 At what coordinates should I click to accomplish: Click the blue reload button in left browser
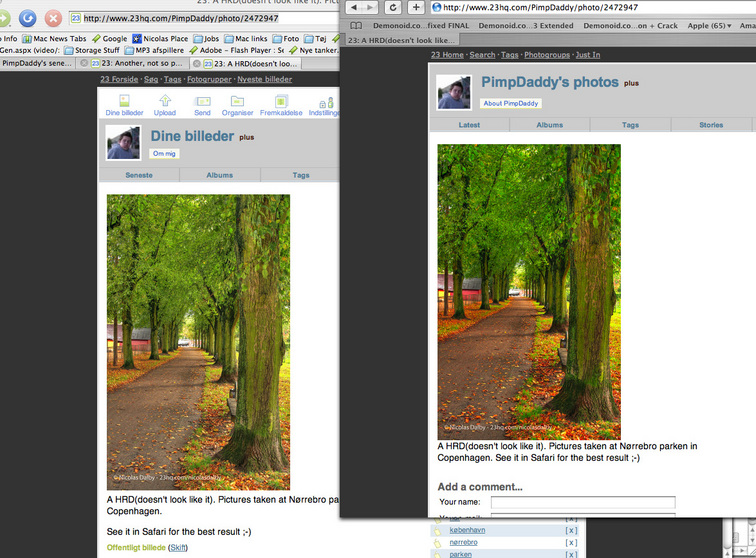tap(27, 18)
